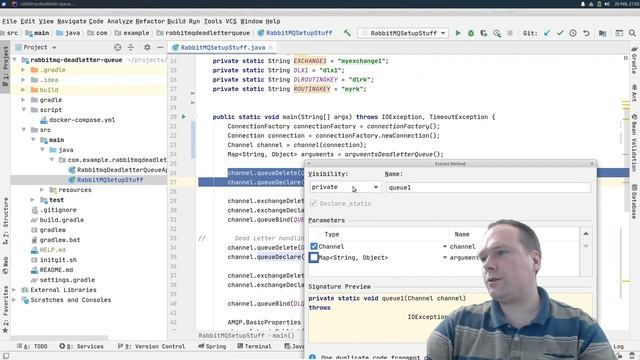Open the profiler run icon
Image resolution: width=640 pixels, height=360 pixels.
click(497, 33)
